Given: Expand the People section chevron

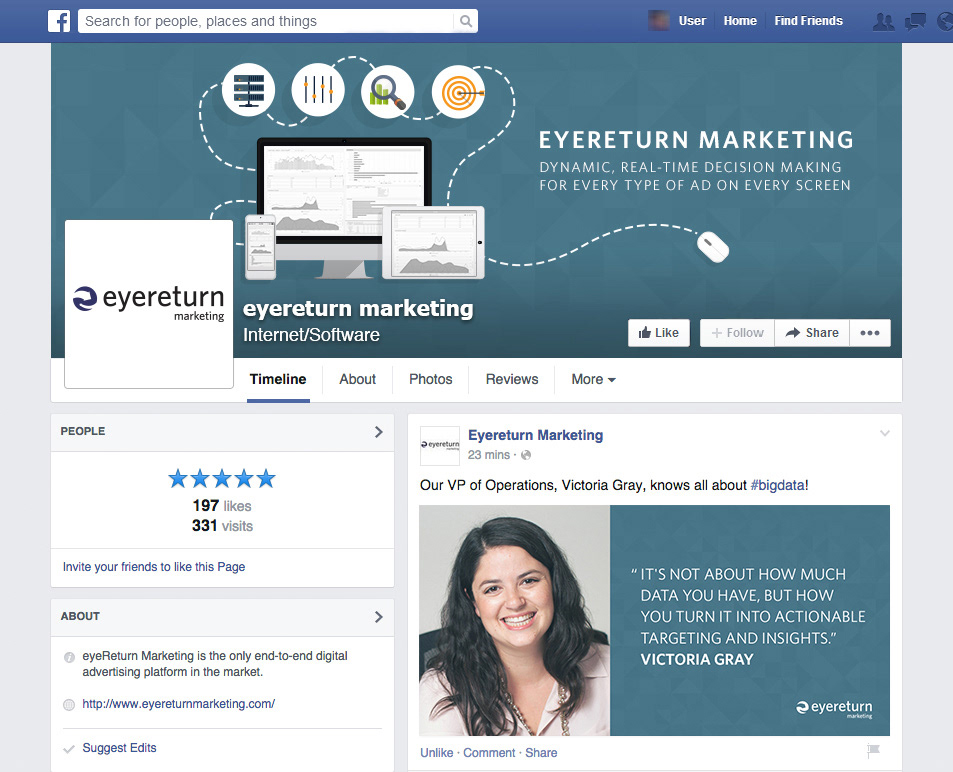Looking at the screenshot, I should click(379, 432).
